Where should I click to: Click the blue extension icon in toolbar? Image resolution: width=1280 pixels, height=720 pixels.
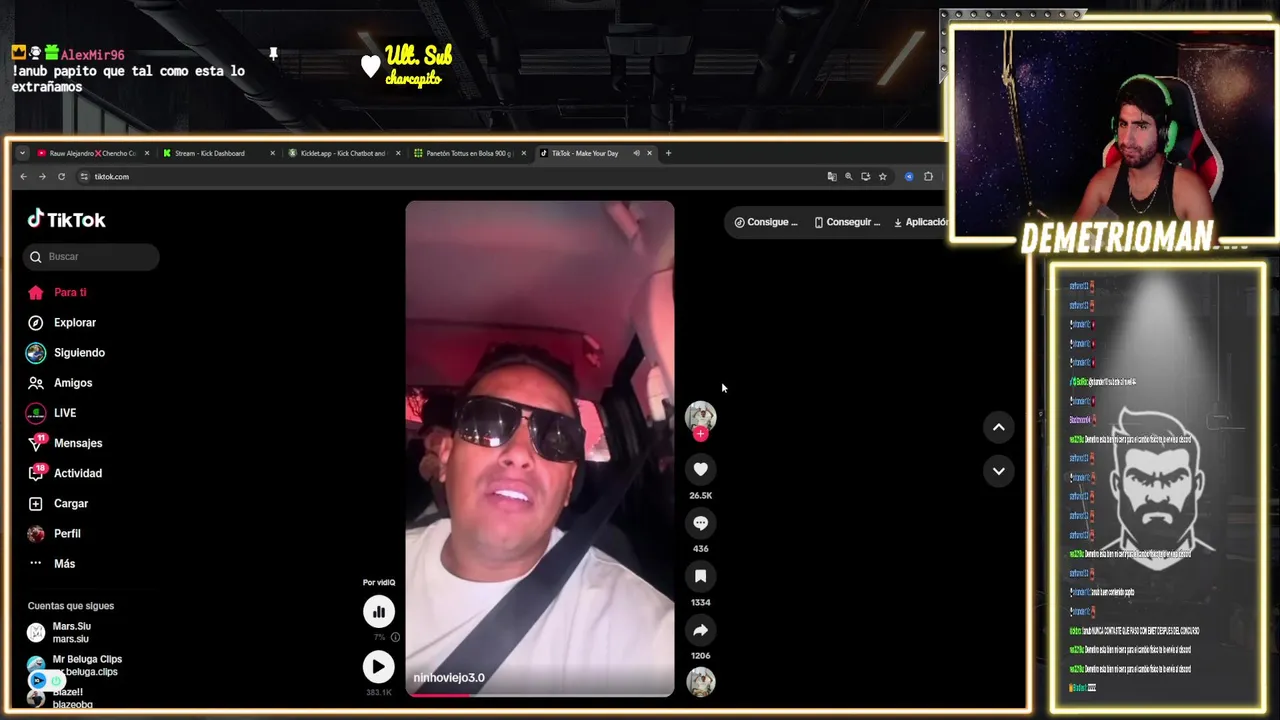(x=909, y=176)
